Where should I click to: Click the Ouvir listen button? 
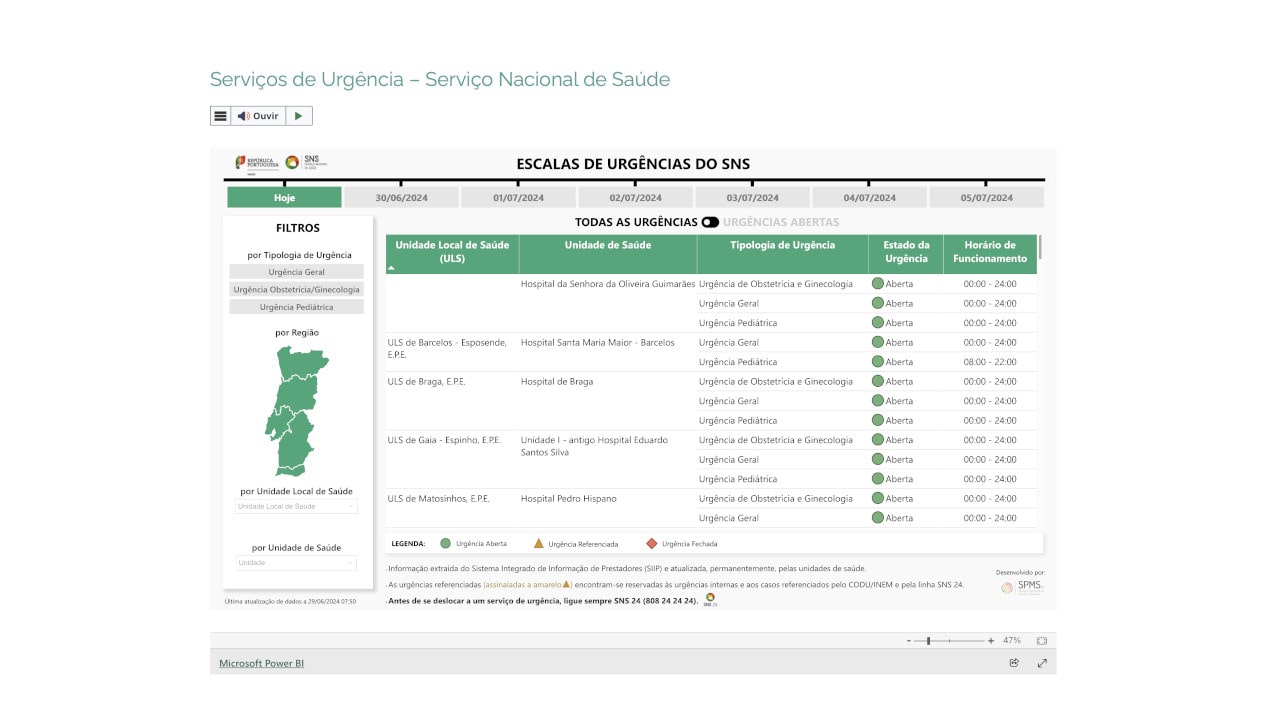[258, 116]
